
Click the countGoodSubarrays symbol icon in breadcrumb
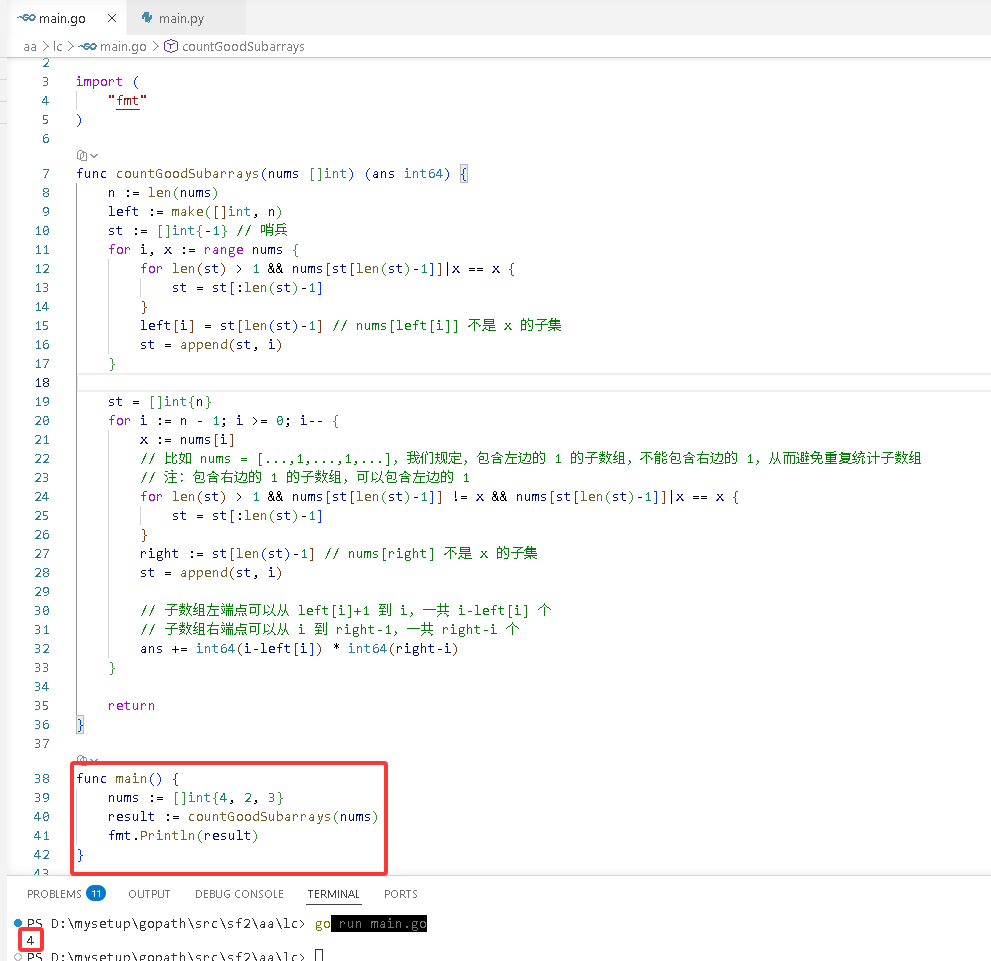pos(171,46)
